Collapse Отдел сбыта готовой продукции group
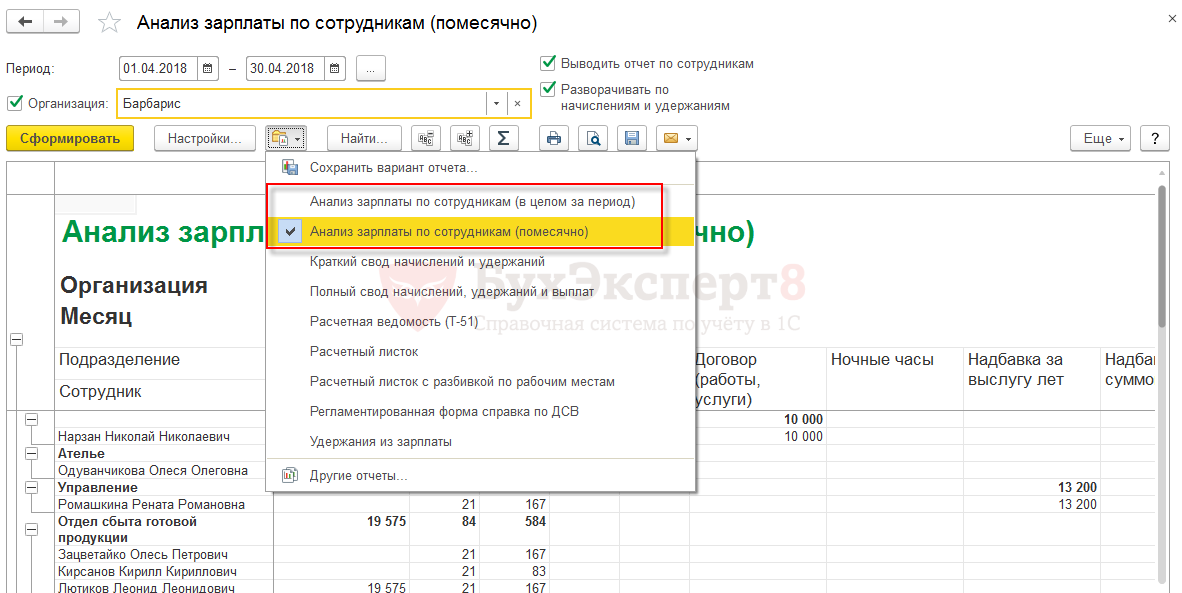 [x=32, y=530]
